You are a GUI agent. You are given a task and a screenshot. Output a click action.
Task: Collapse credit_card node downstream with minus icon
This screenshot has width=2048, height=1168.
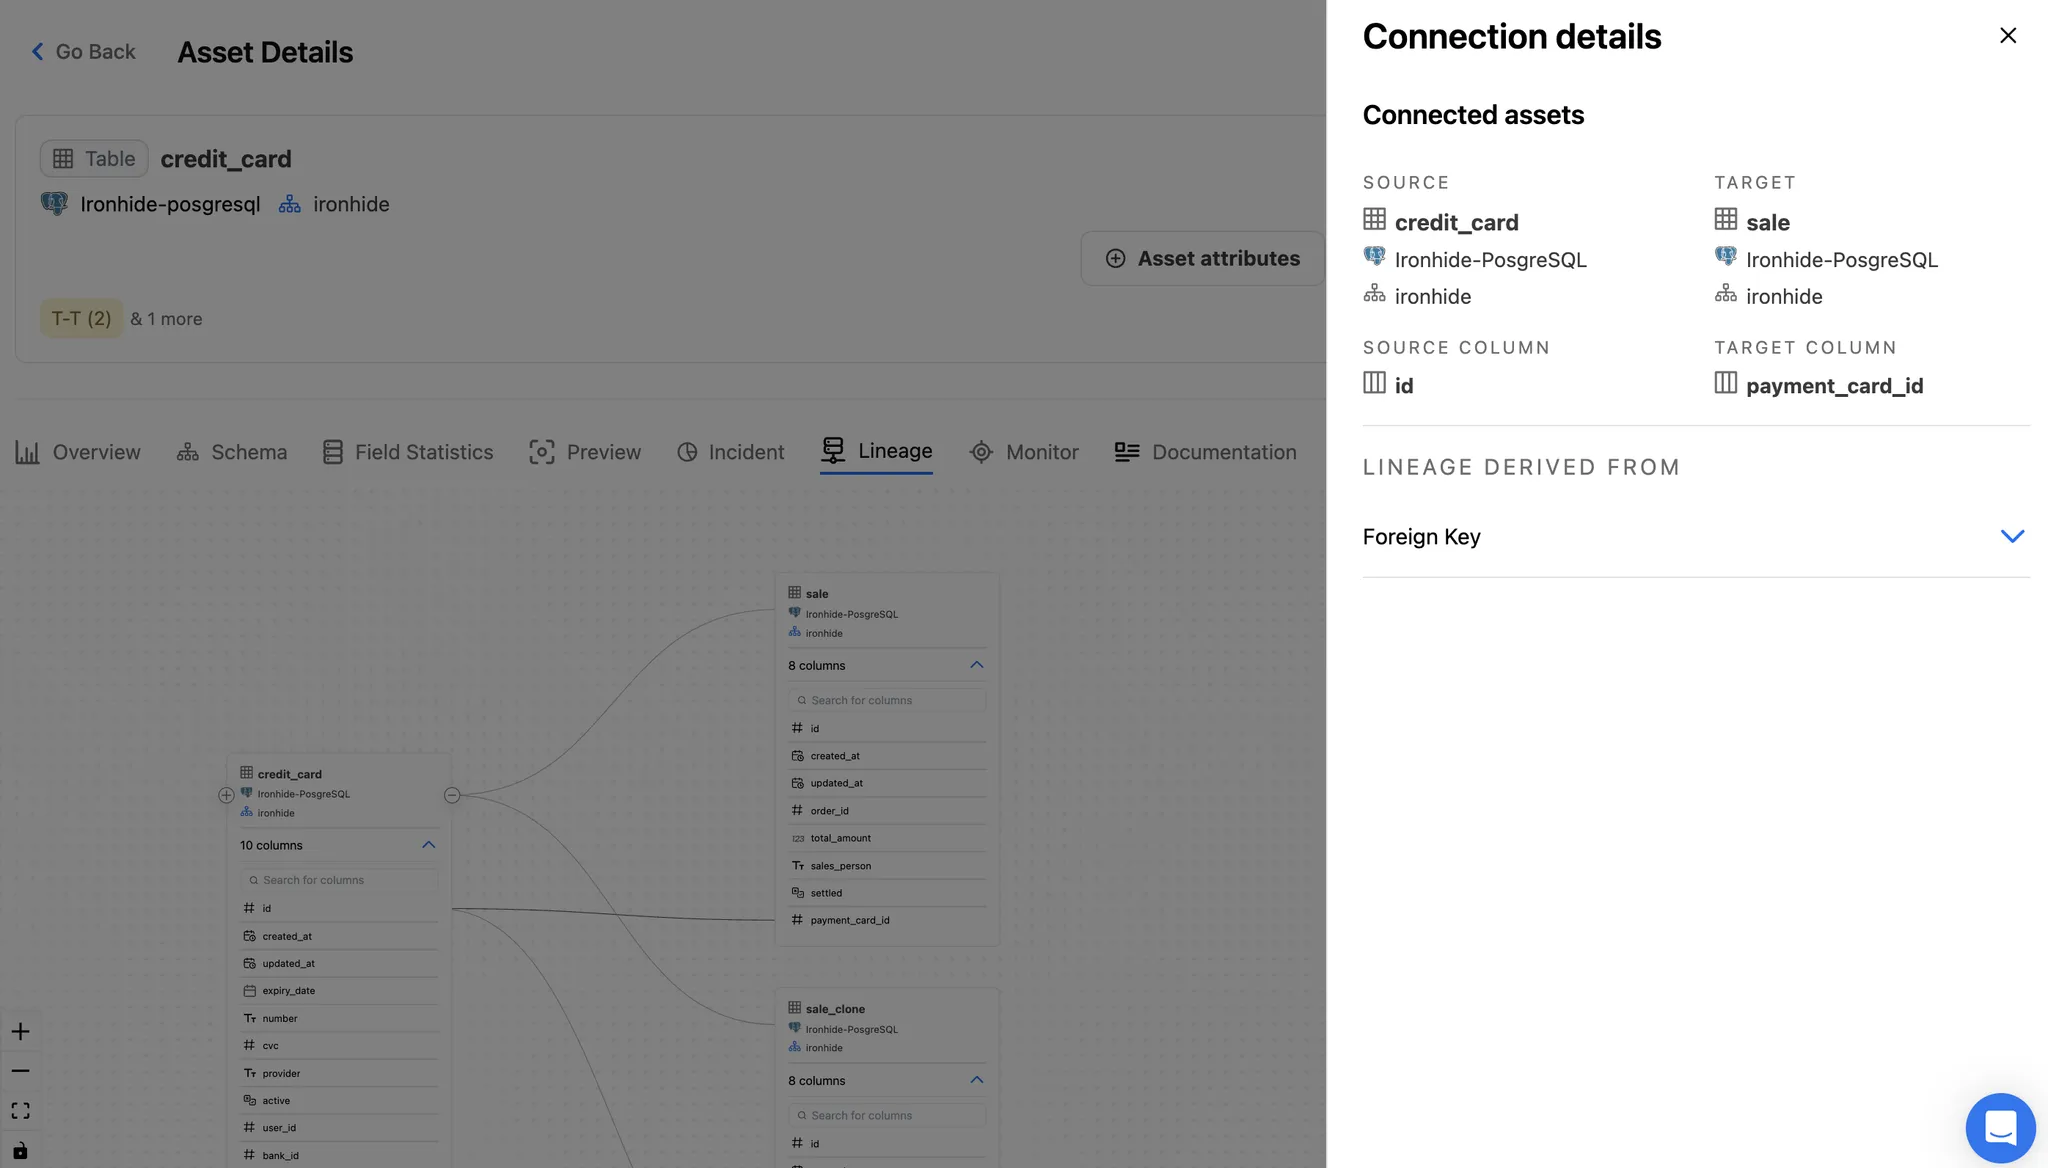[452, 795]
